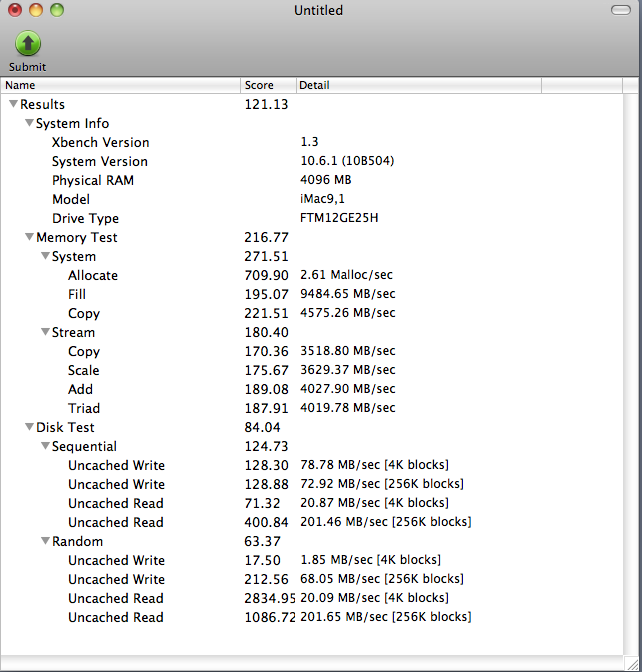Image resolution: width=642 pixels, height=672 pixels.
Task: Click detail 201.46 MB/sec [256K blocks]
Action: click(386, 522)
